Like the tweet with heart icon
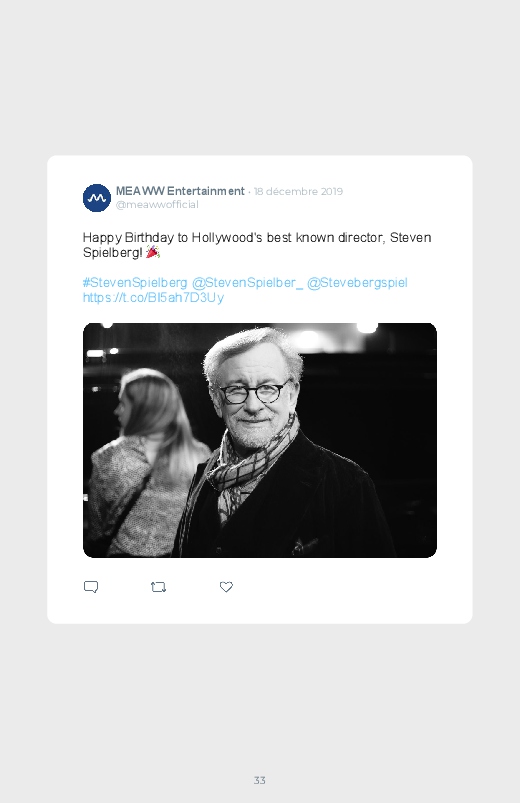 click(226, 587)
